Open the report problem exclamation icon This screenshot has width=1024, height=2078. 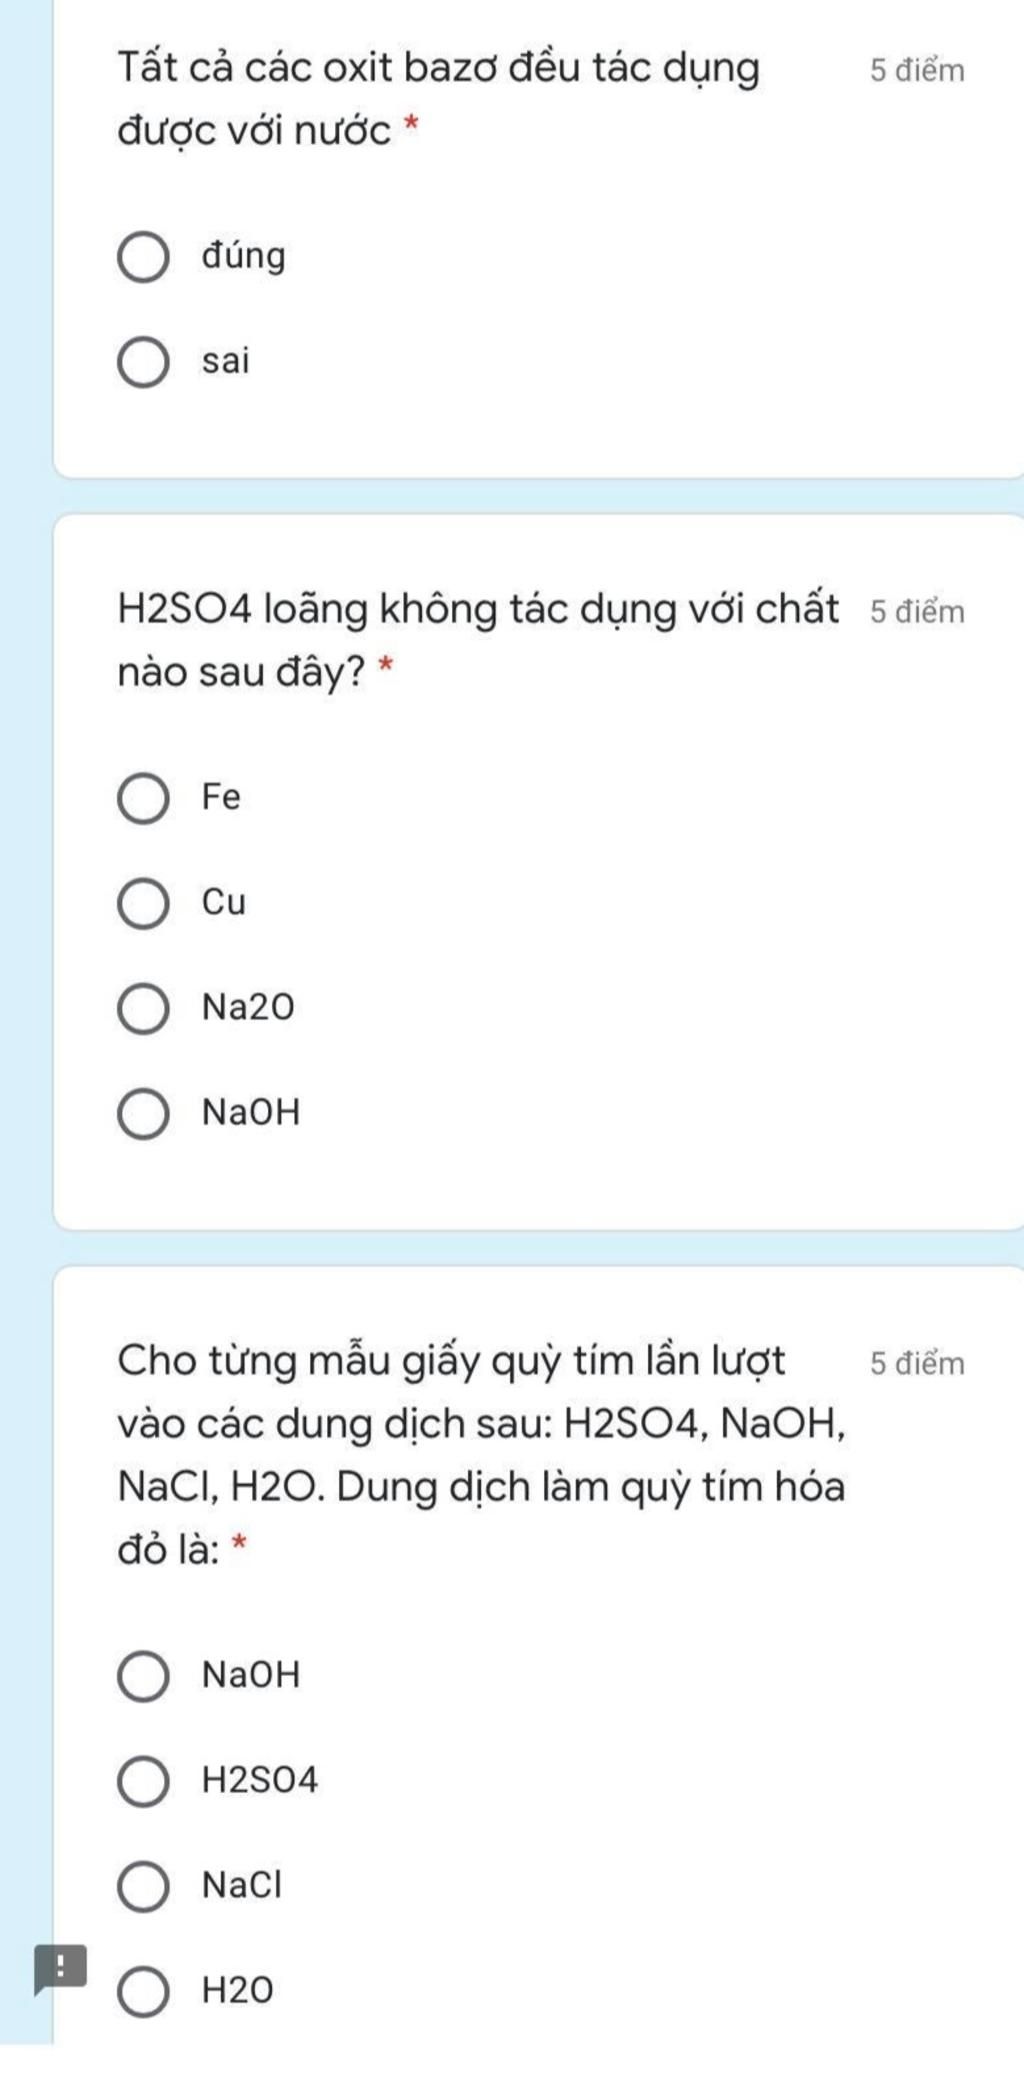click(60, 1970)
